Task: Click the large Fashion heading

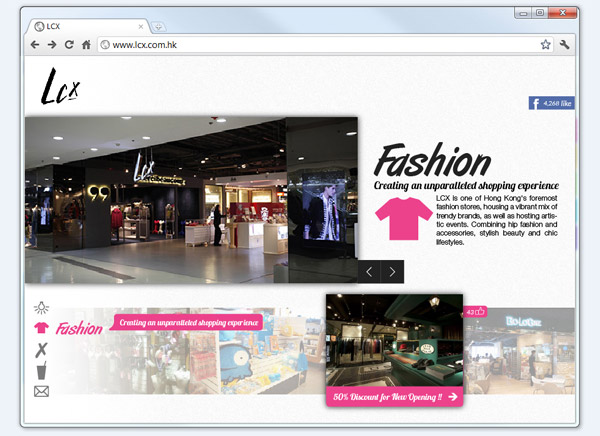Action: coord(432,160)
